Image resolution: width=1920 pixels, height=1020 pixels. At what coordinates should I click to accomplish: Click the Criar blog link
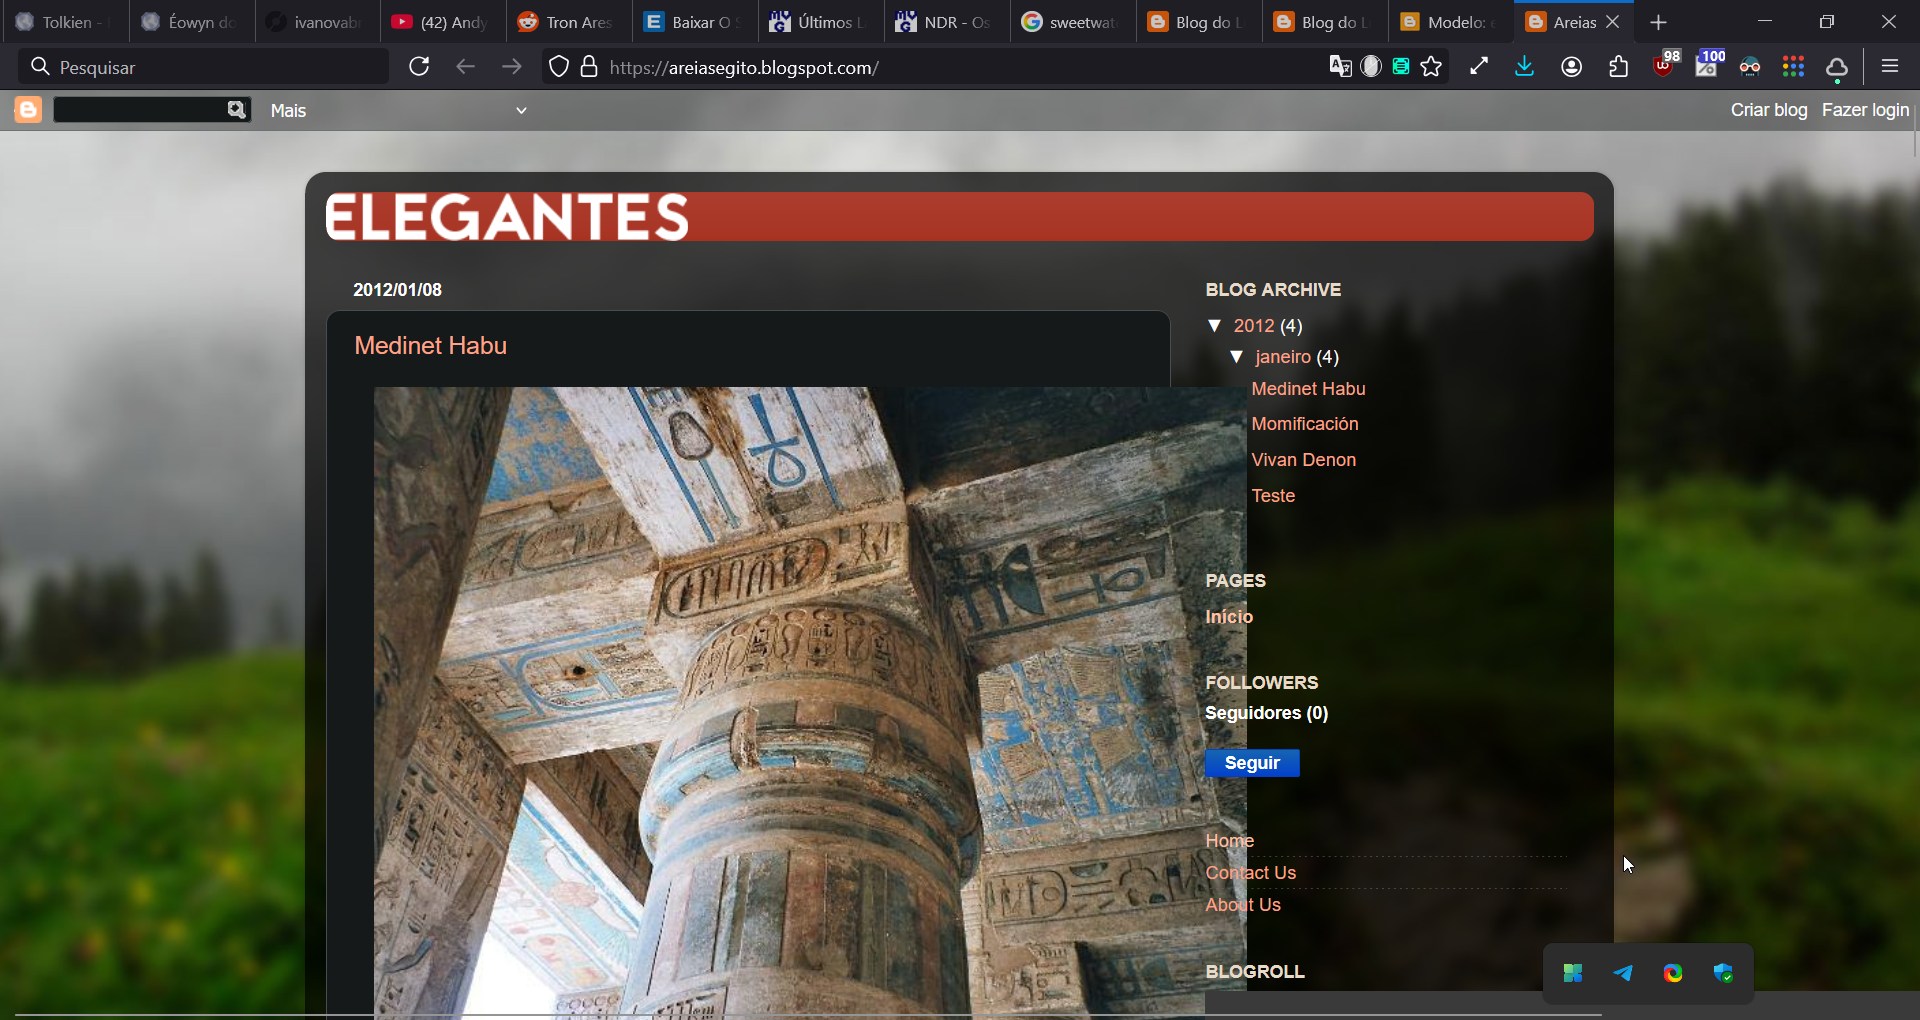1768,111
